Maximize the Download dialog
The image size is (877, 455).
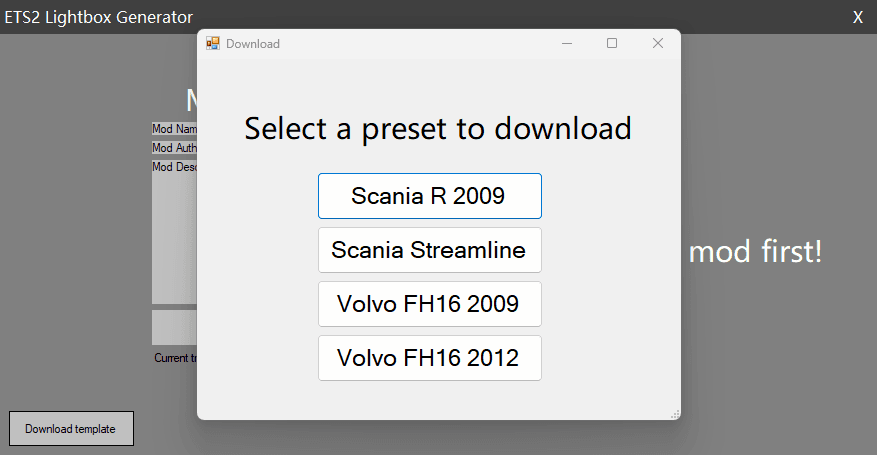click(x=612, y=44)
